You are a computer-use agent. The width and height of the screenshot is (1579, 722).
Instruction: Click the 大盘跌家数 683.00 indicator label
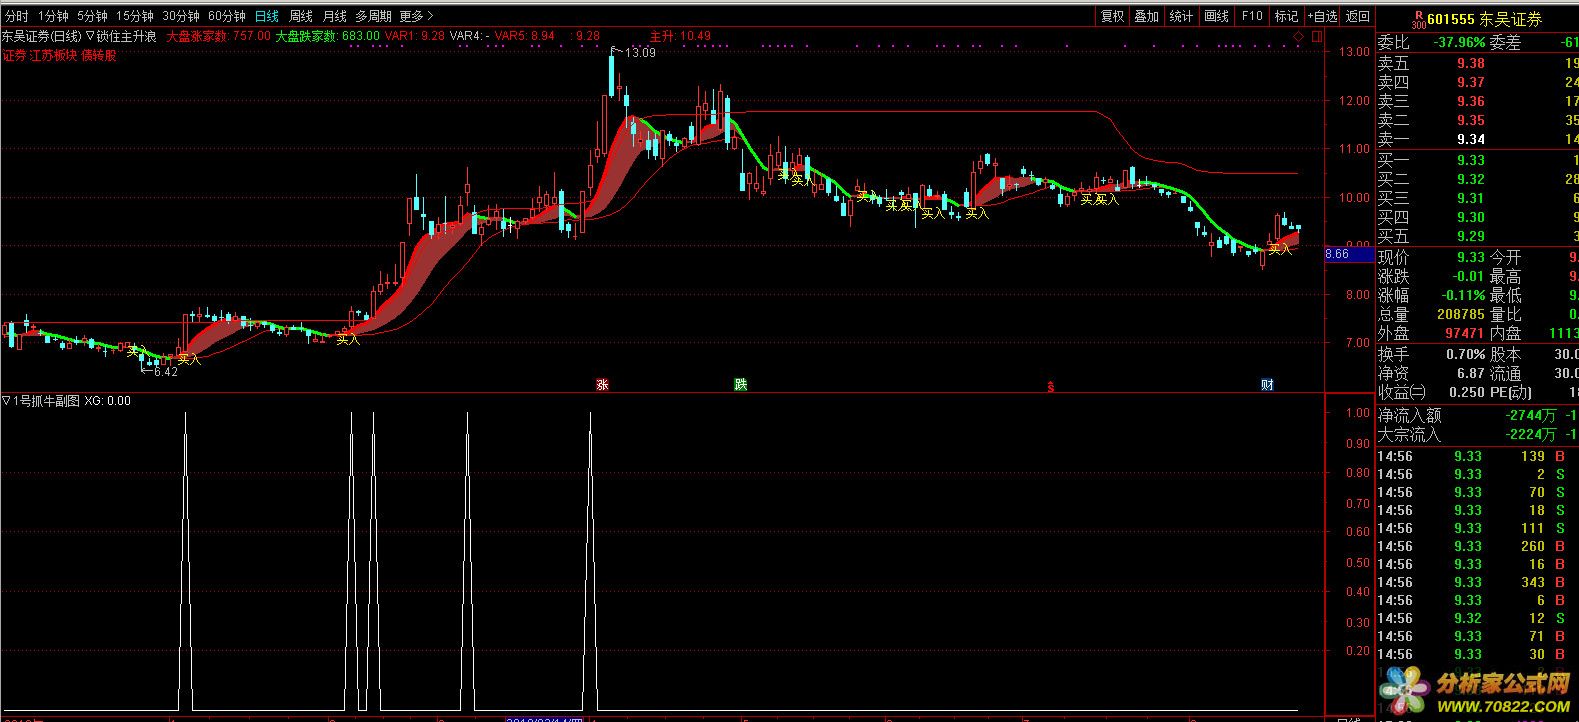tap(327, 36)
